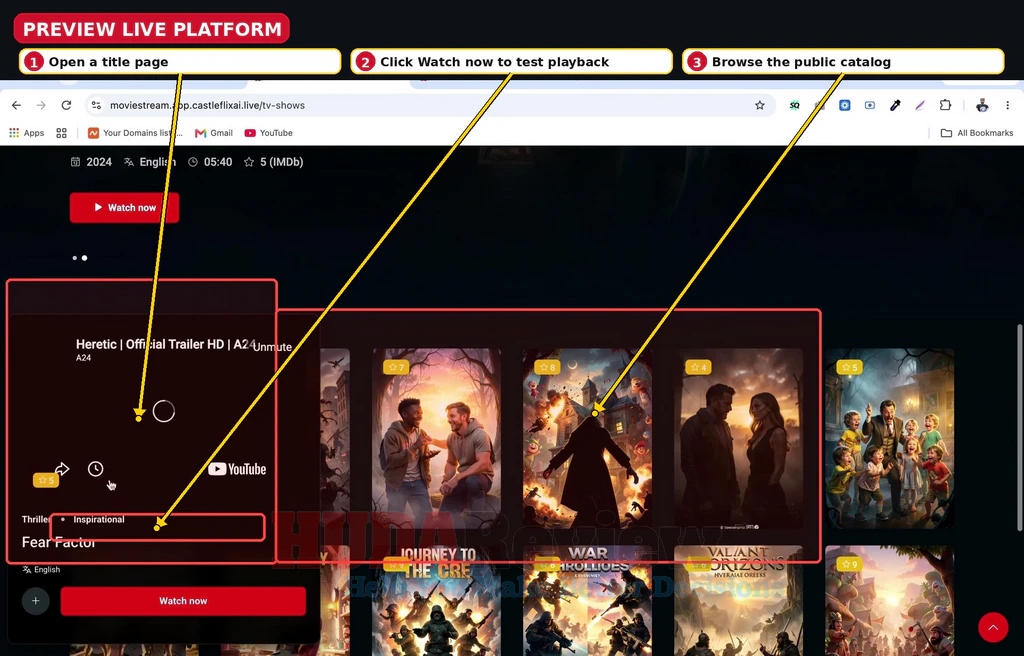This screenshot has width=1024, height=656.
Task: Click the Watch later clock icon
Action: [95, 468]
